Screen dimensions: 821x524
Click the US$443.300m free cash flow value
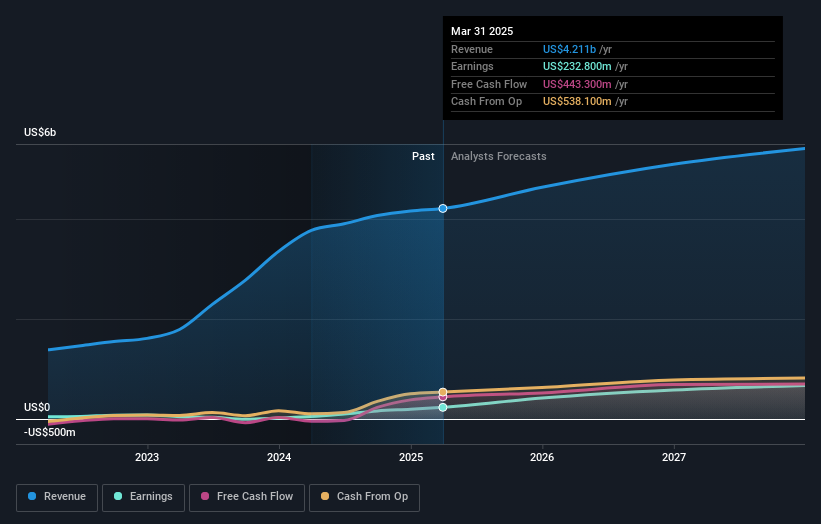click(577, 84)
